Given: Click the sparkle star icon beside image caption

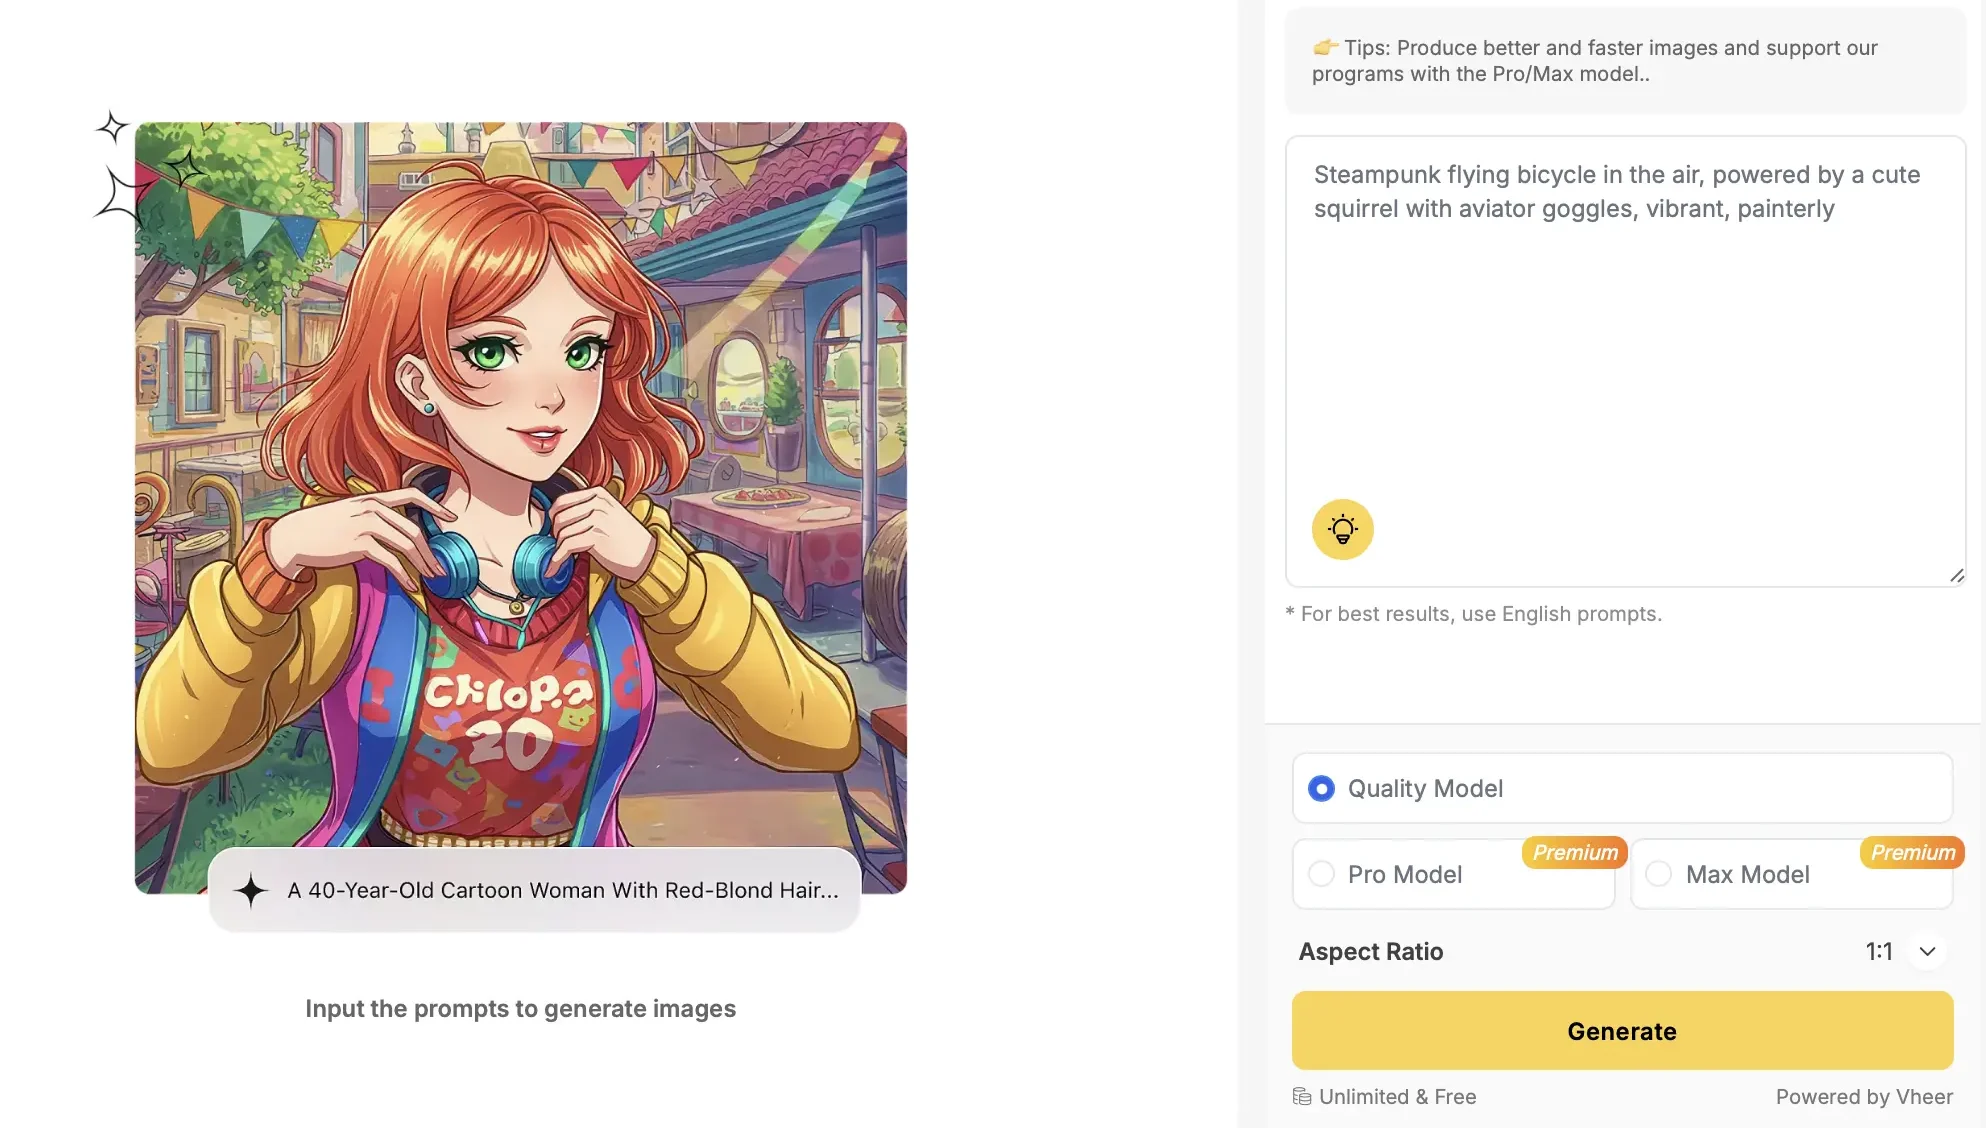Looking at the screenshot, I should [x=251, y=890].
